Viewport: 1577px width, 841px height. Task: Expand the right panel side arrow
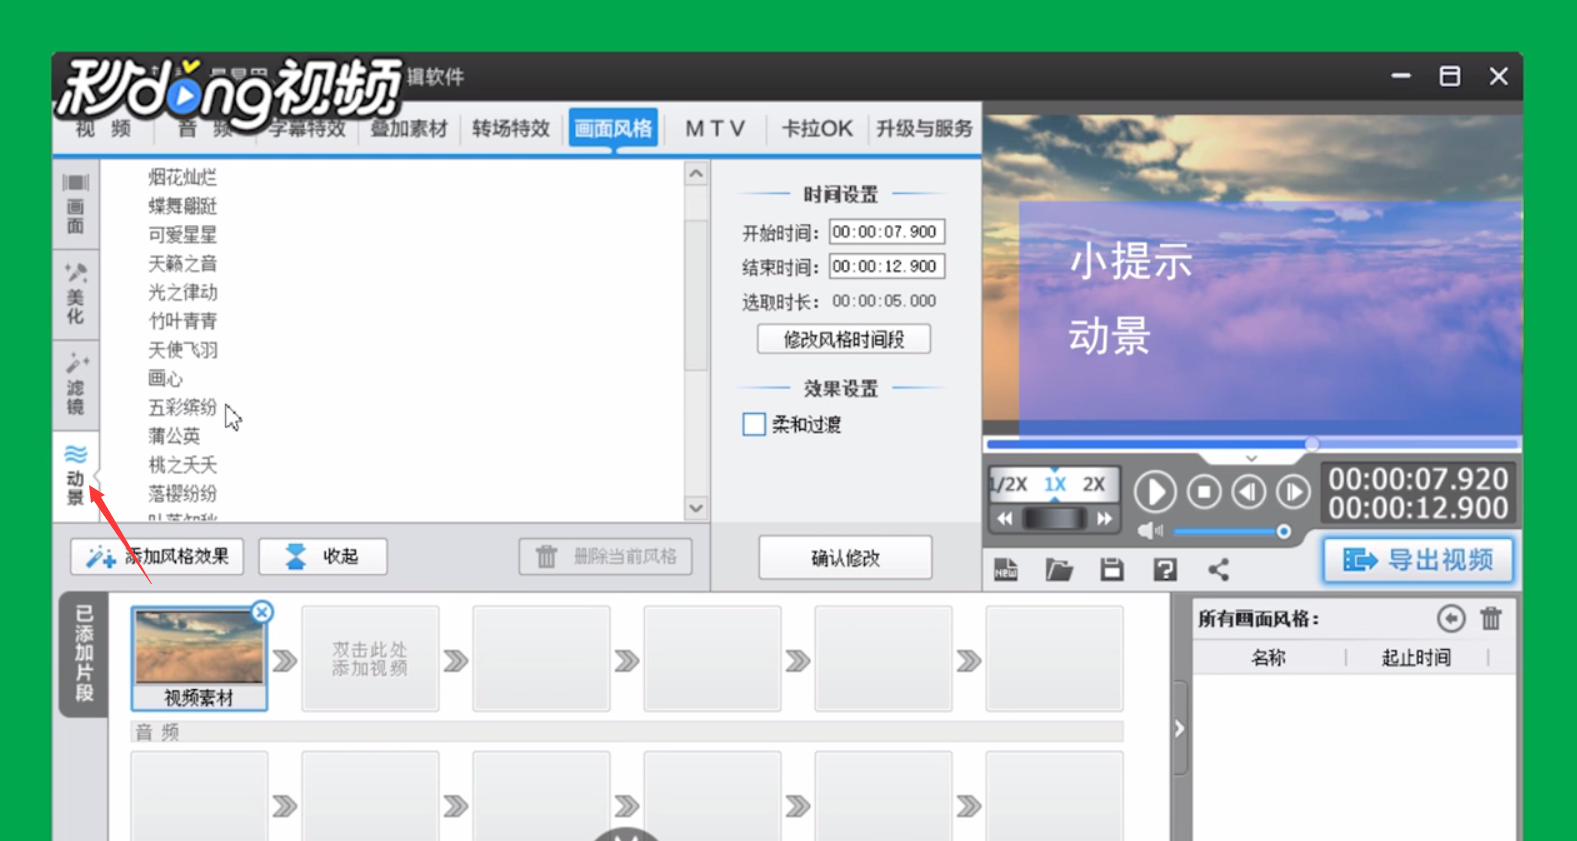(x=1179, y=729)
